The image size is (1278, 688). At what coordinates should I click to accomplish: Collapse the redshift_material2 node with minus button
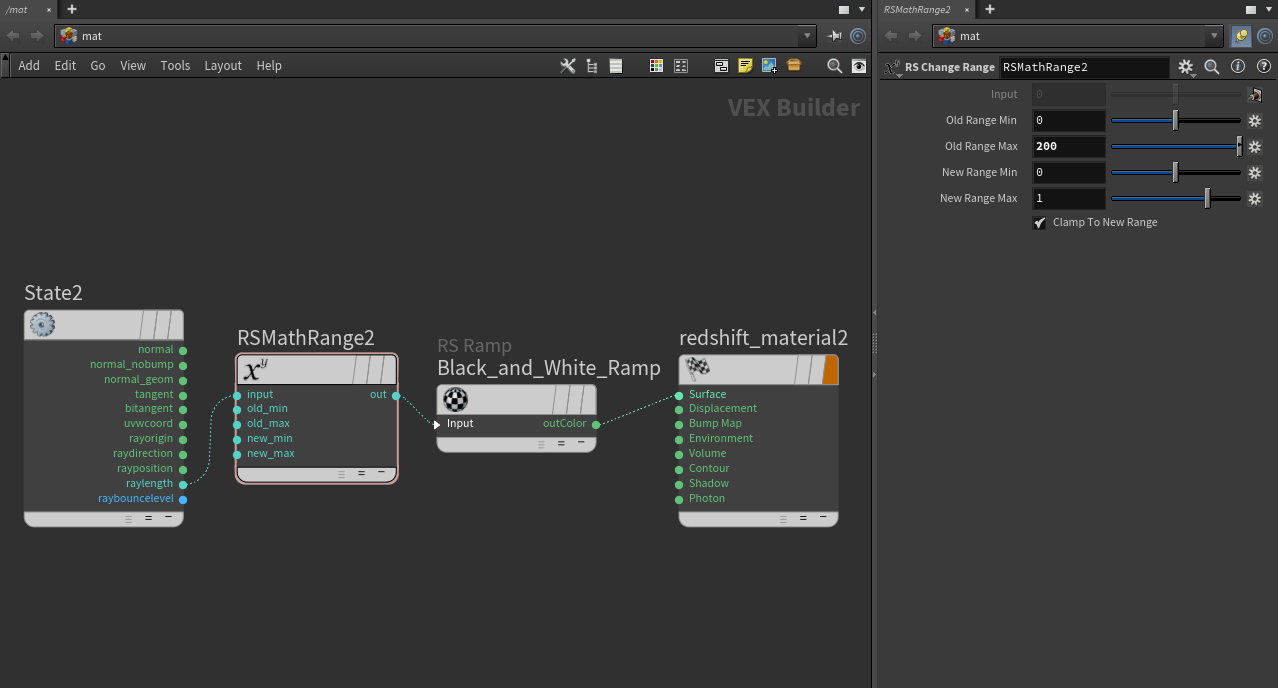(823, 518)
